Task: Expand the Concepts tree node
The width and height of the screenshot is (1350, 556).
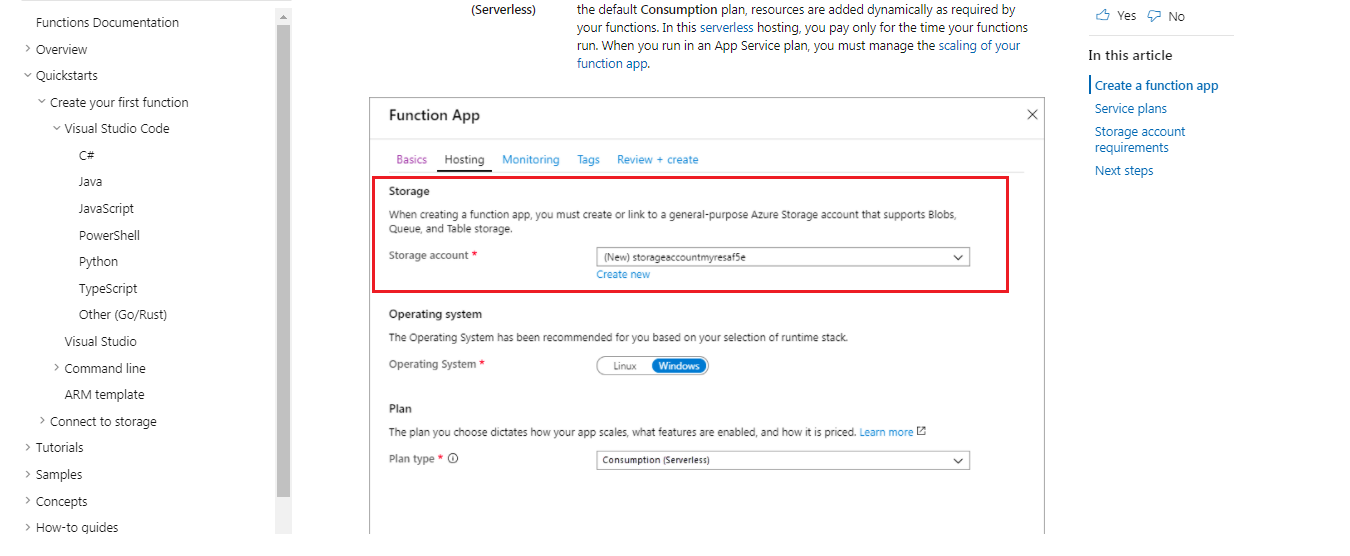Action: (x=27, y=502)
